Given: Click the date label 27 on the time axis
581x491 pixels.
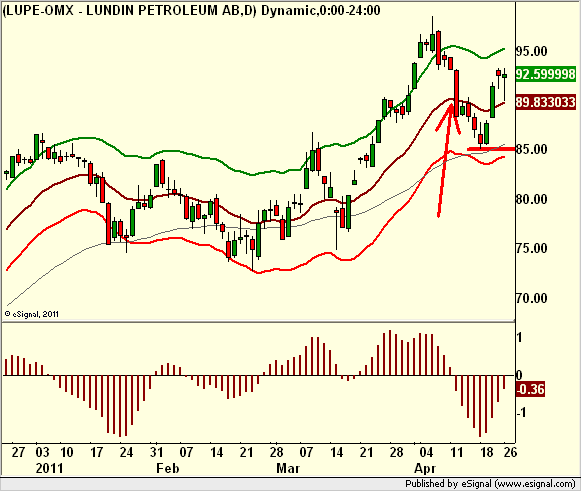Looking at the screenshot, I should tap(18, 452).
